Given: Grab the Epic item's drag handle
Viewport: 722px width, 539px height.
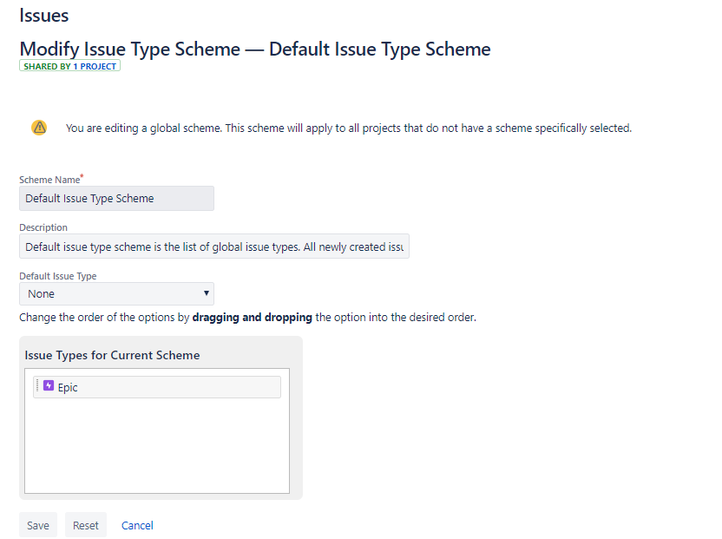Looking at the screenshot, I should pos(37,386).
